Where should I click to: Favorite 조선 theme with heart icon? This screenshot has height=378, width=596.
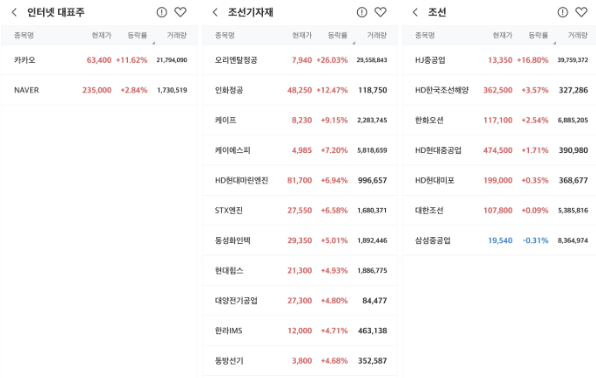point(581,12)
